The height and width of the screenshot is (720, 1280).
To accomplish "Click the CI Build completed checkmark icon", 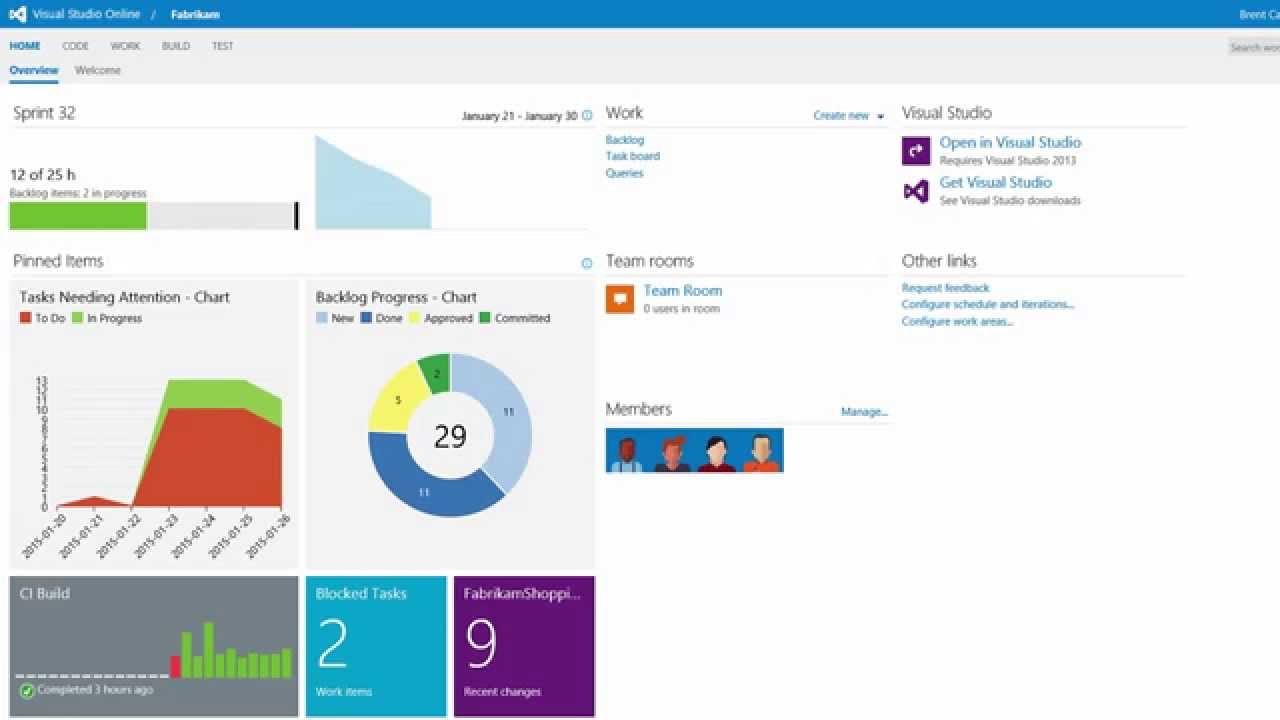I will click(27, 690).
